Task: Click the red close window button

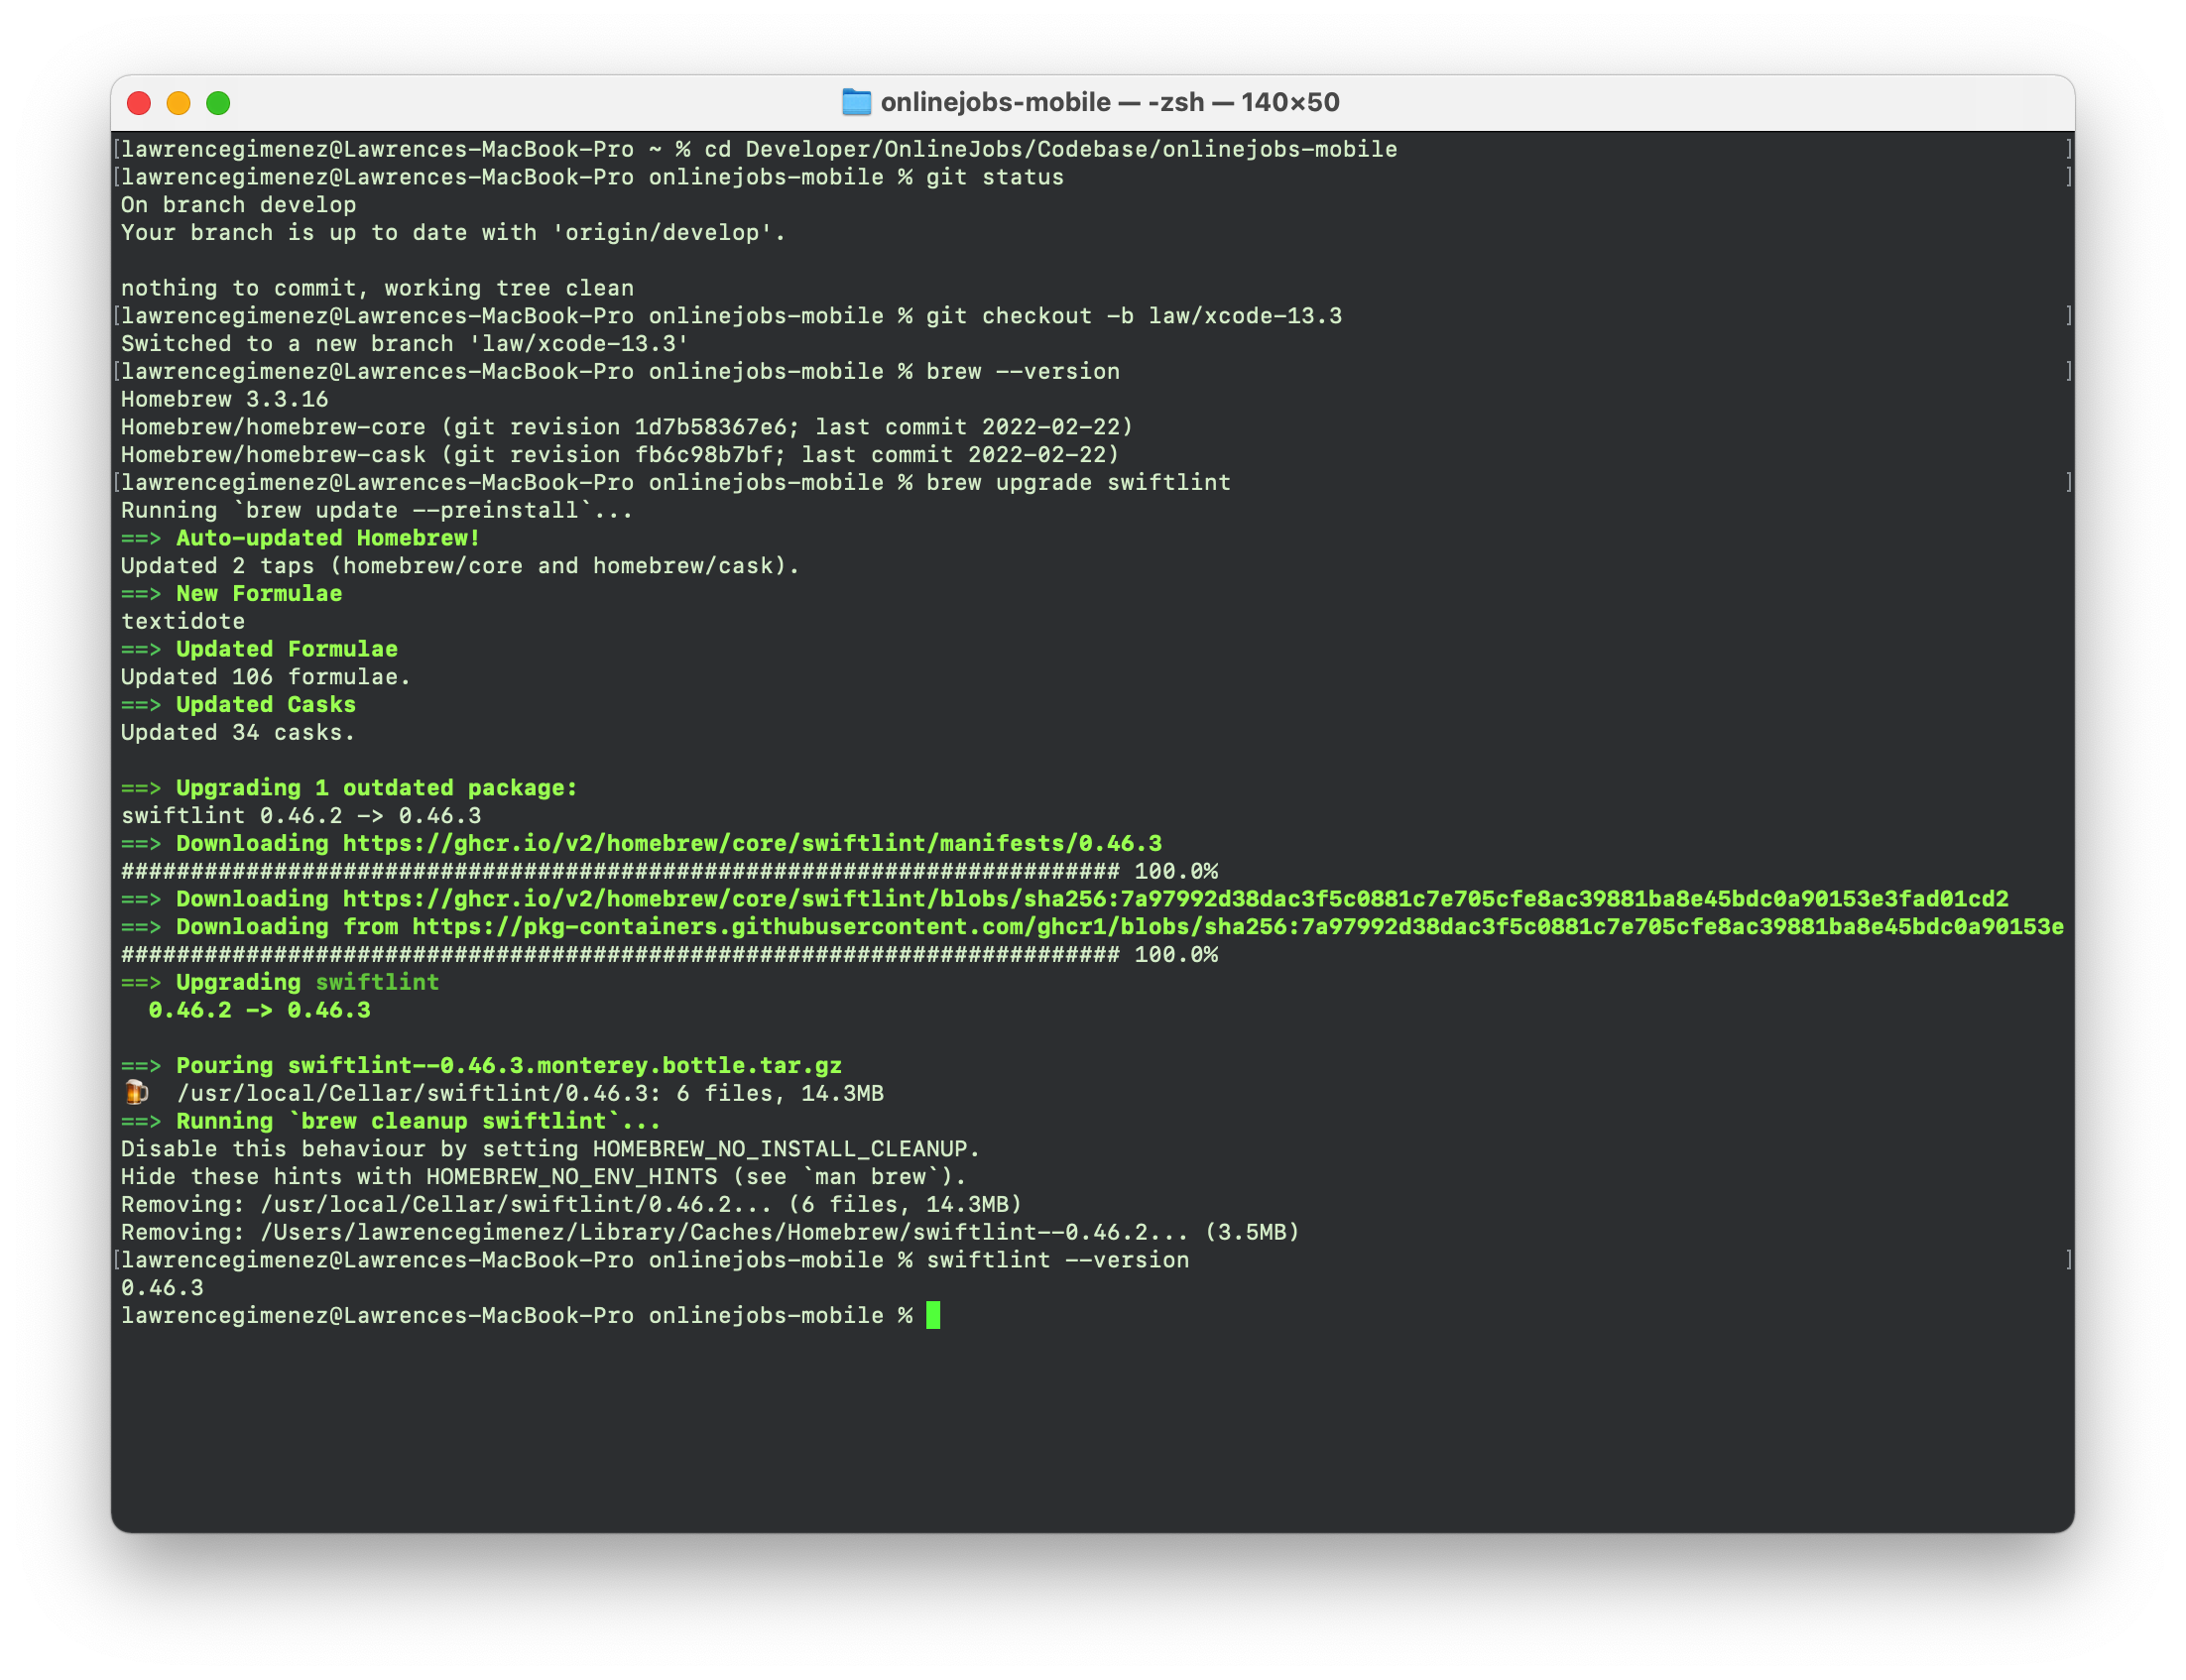Action: pyautogui.click(x=139, y=103)
